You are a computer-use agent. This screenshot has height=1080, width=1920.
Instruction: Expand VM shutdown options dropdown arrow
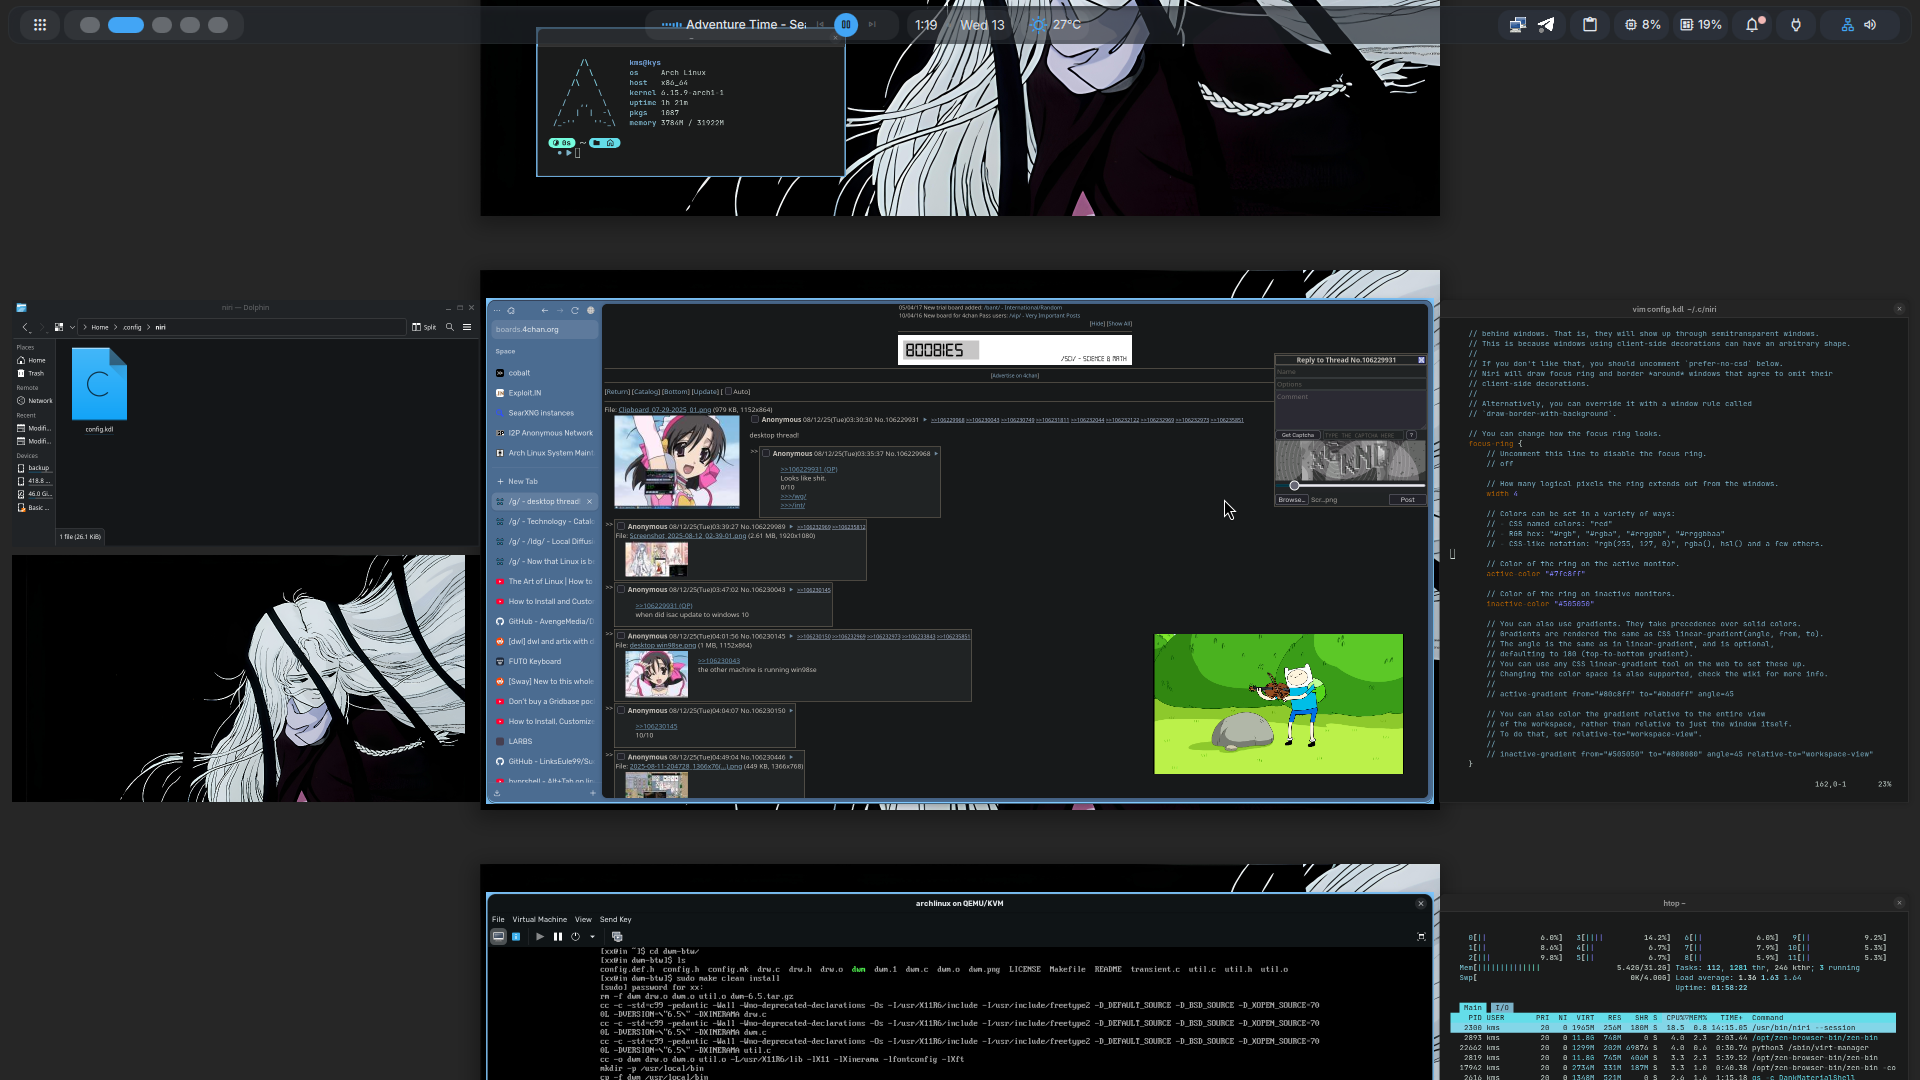pyautogui.click(x=592, y=937)
